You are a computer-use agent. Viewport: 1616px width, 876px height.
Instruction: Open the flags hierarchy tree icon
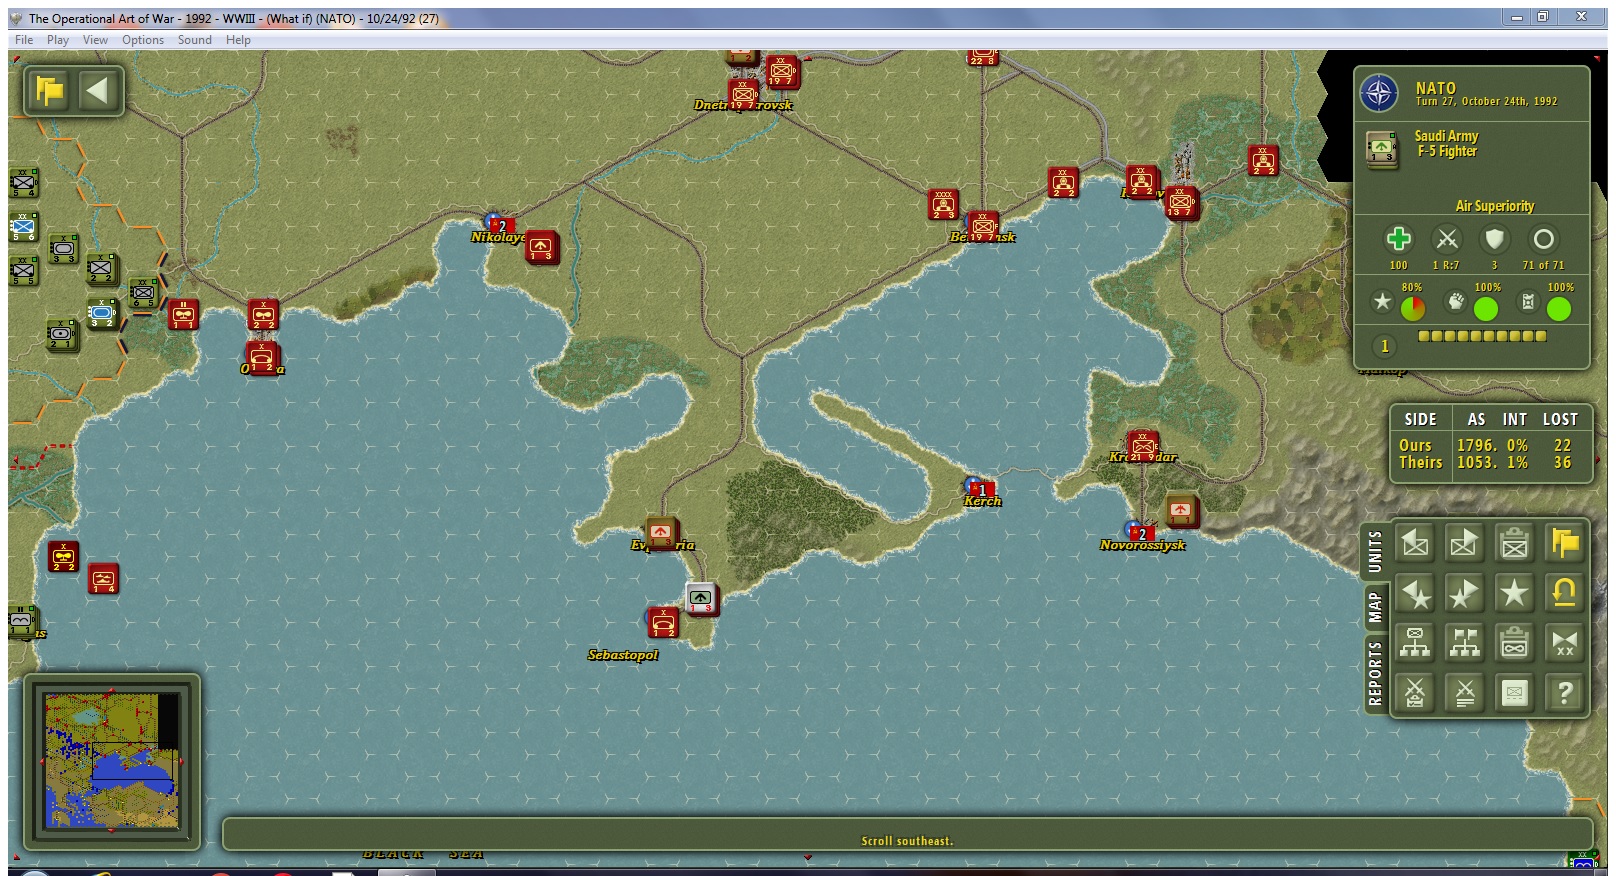pyautogui.click(x=1464, y=643)
